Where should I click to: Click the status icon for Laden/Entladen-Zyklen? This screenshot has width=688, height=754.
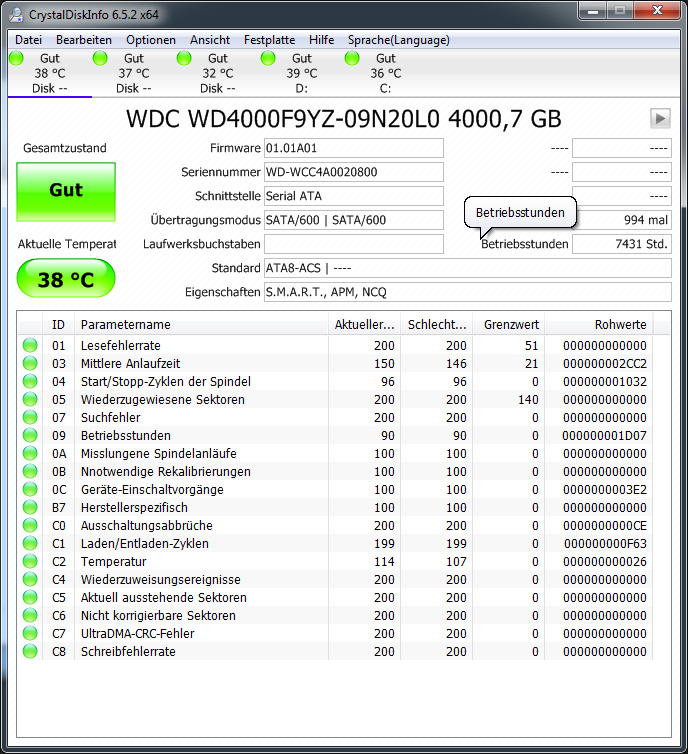click(x=30, y=543)
